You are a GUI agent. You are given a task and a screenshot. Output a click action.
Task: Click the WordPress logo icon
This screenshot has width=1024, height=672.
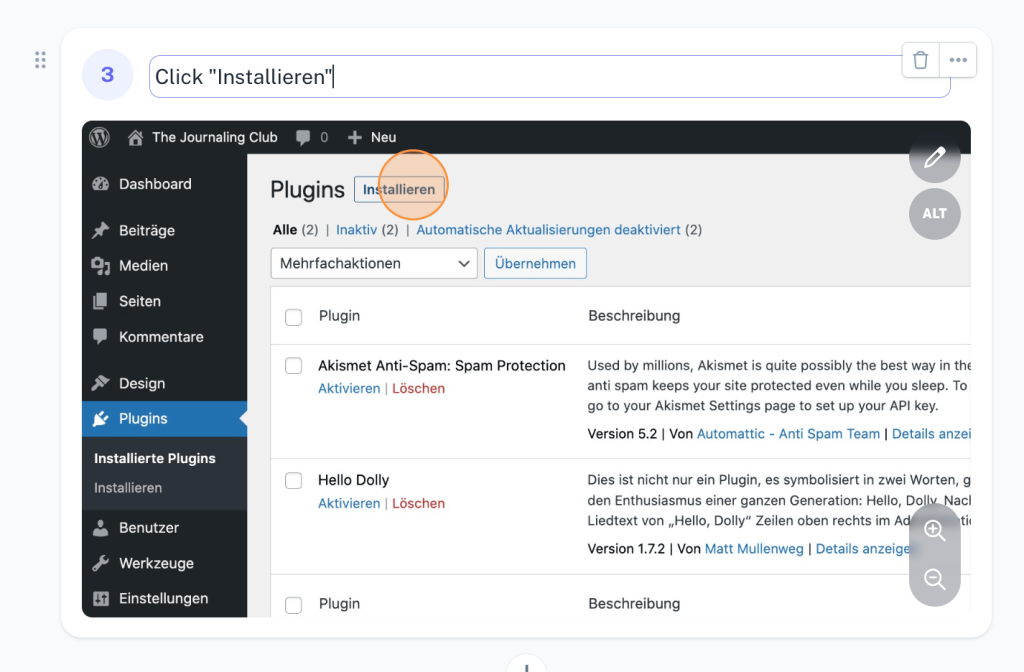[99, 138]
